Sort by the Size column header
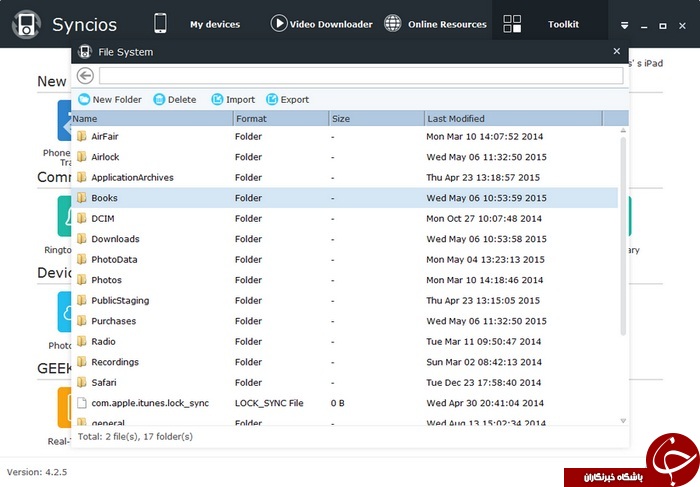This screenshot has height=487, width=700. [x=376, y=119]
